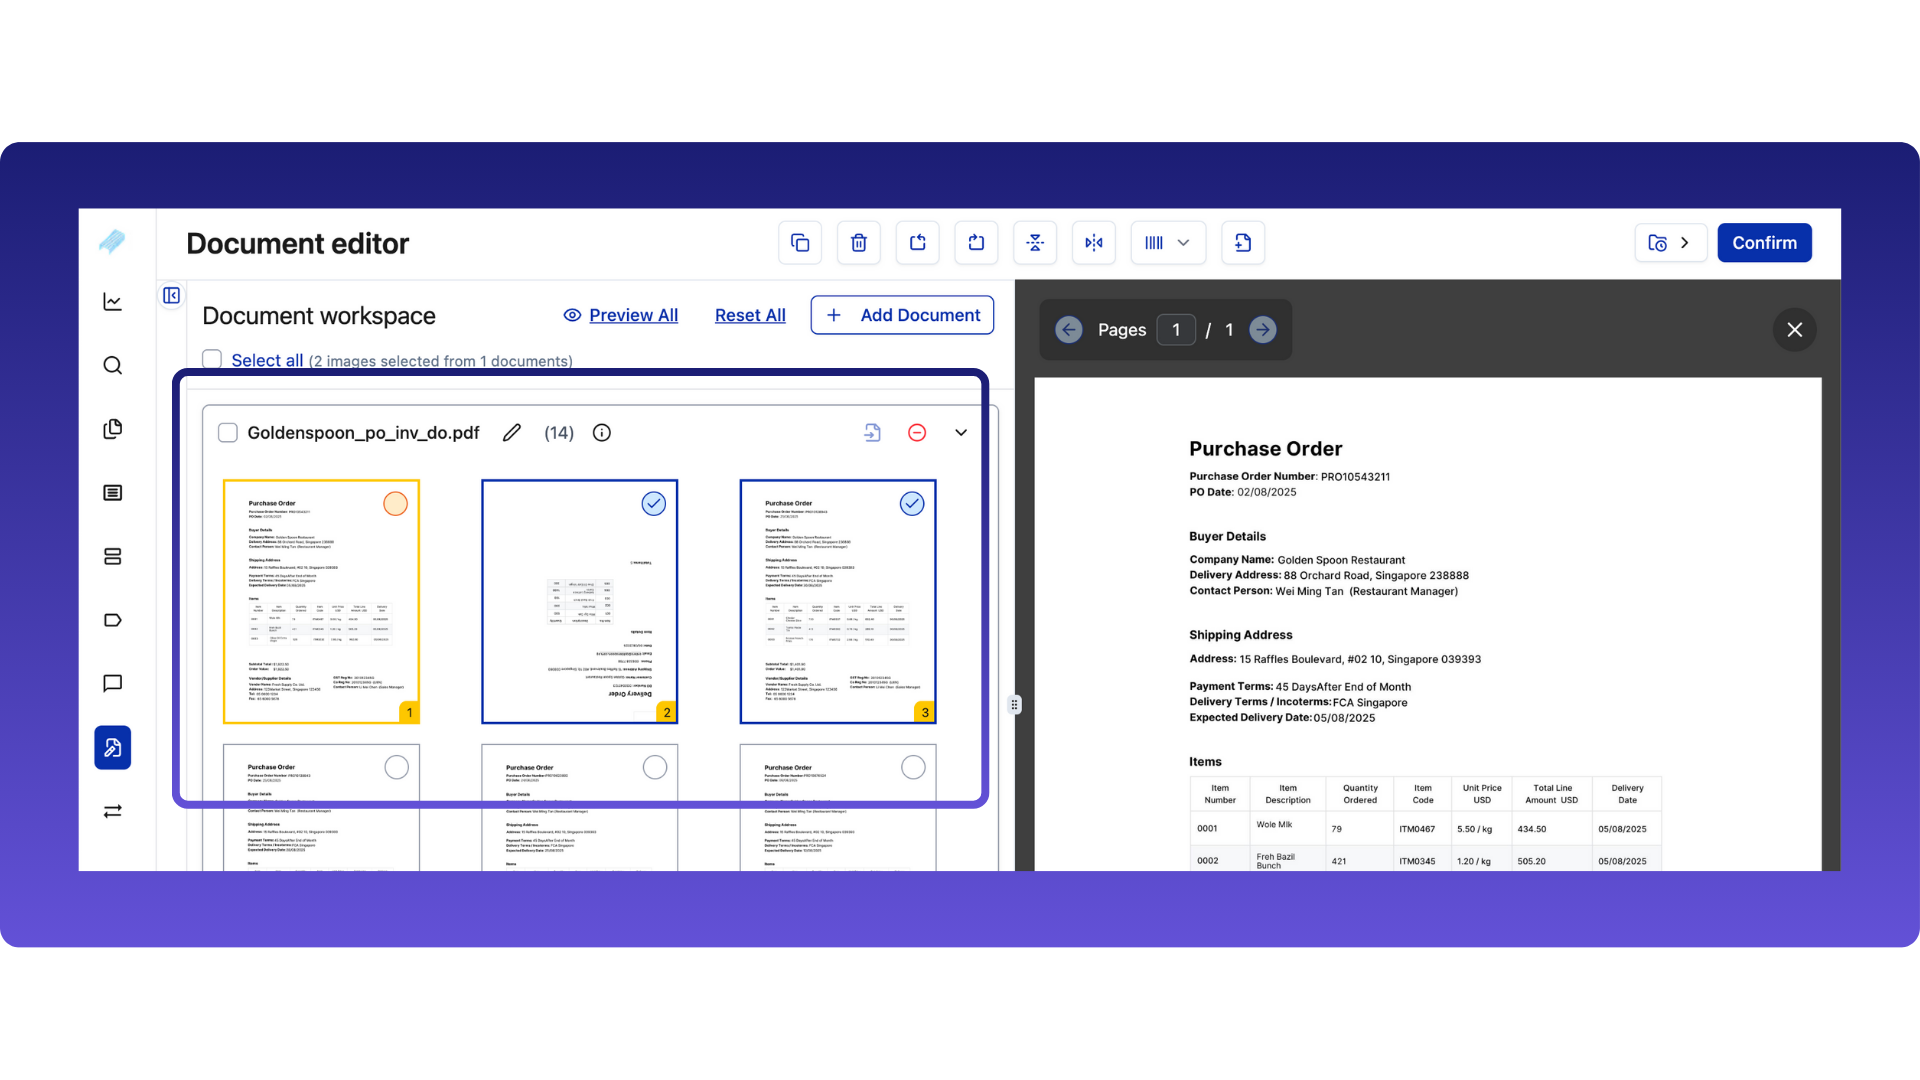Screen dimensions: 1920x1080
Task: Deselect page 2 thumbnail checkmark
Action: [x=654, y=504]
